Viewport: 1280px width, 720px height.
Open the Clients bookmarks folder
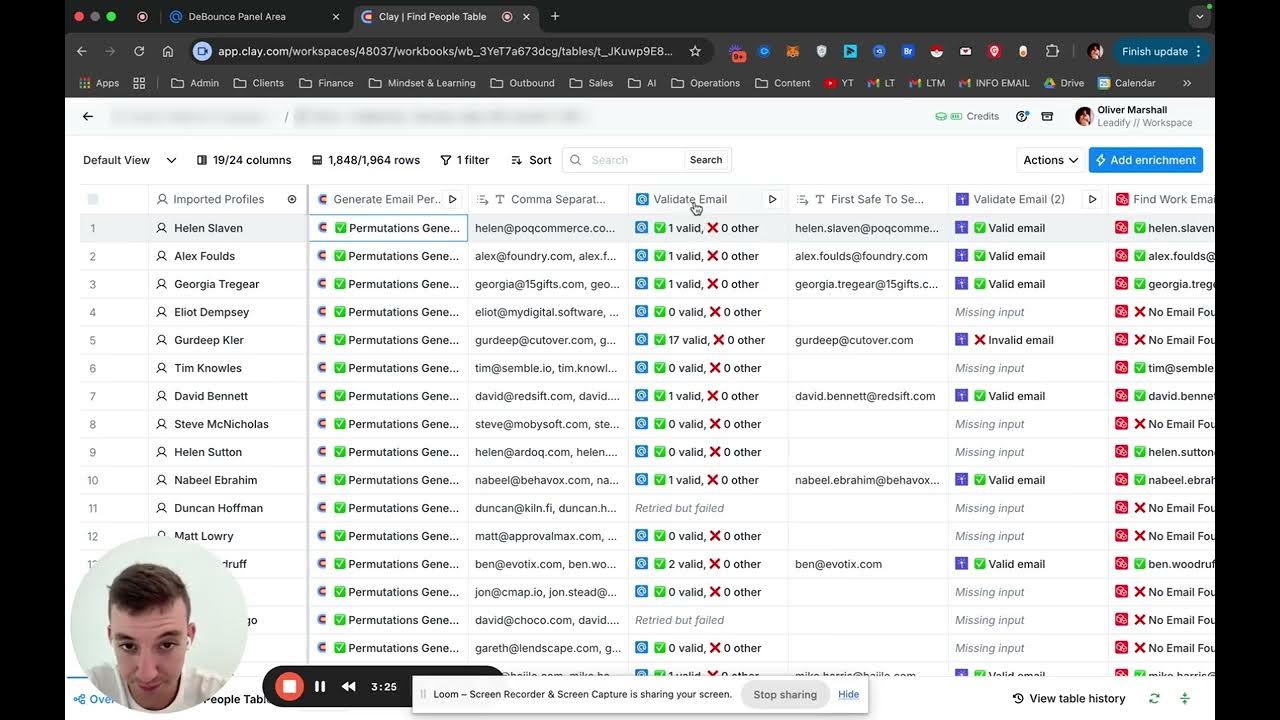(x=258, y=83)
